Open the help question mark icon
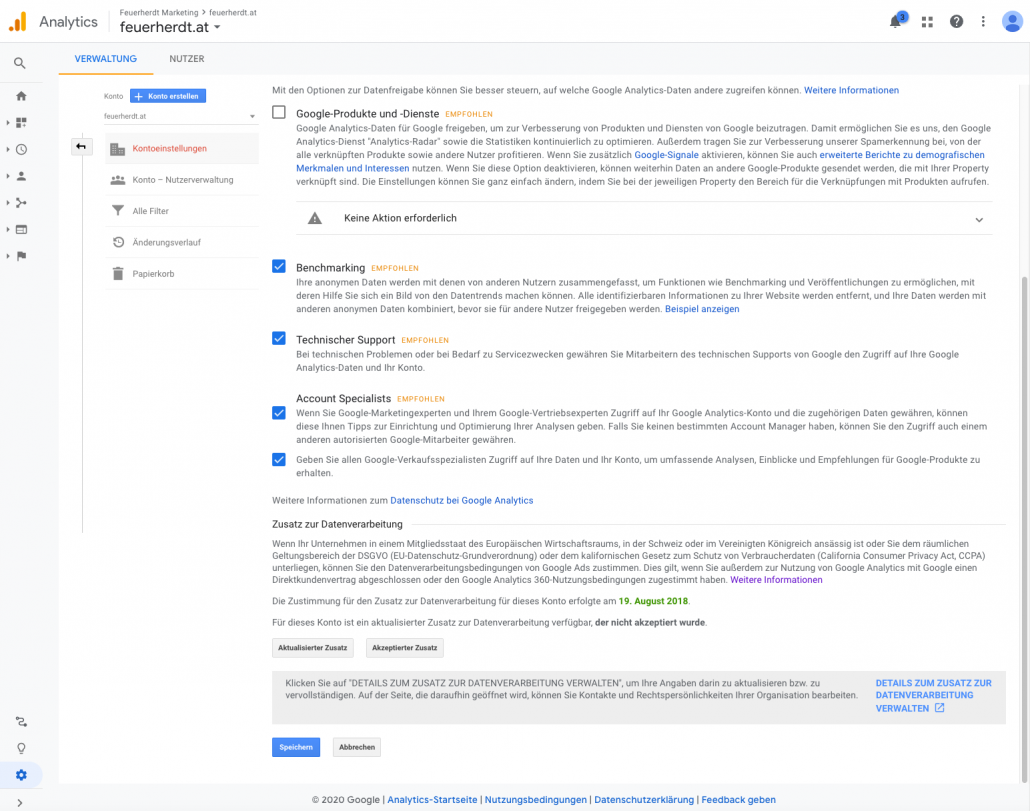This screenshot has height=811, width=1030. click(956, 22)
